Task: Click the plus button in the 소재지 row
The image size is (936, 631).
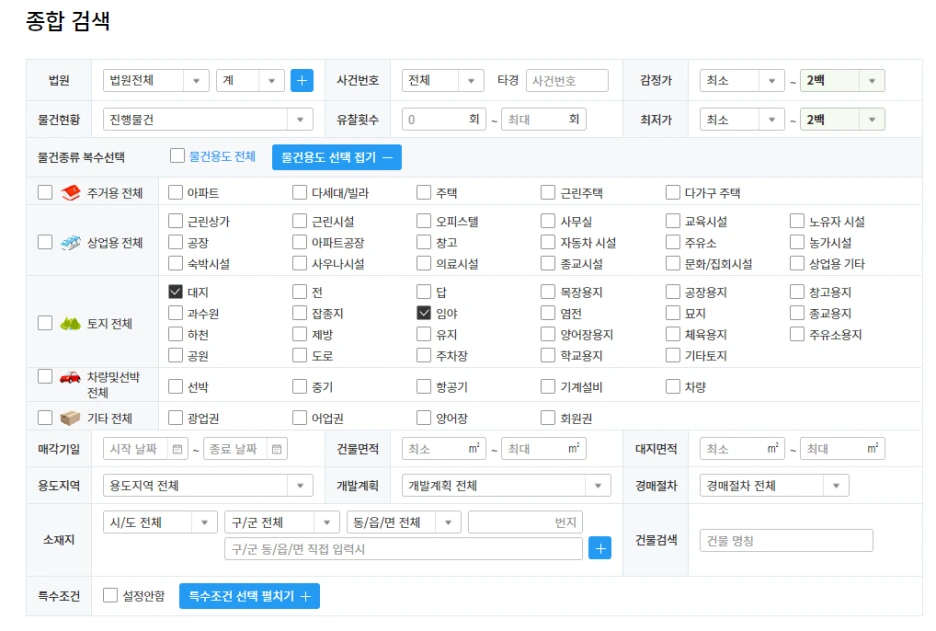Action: click(x=599, y=548)
